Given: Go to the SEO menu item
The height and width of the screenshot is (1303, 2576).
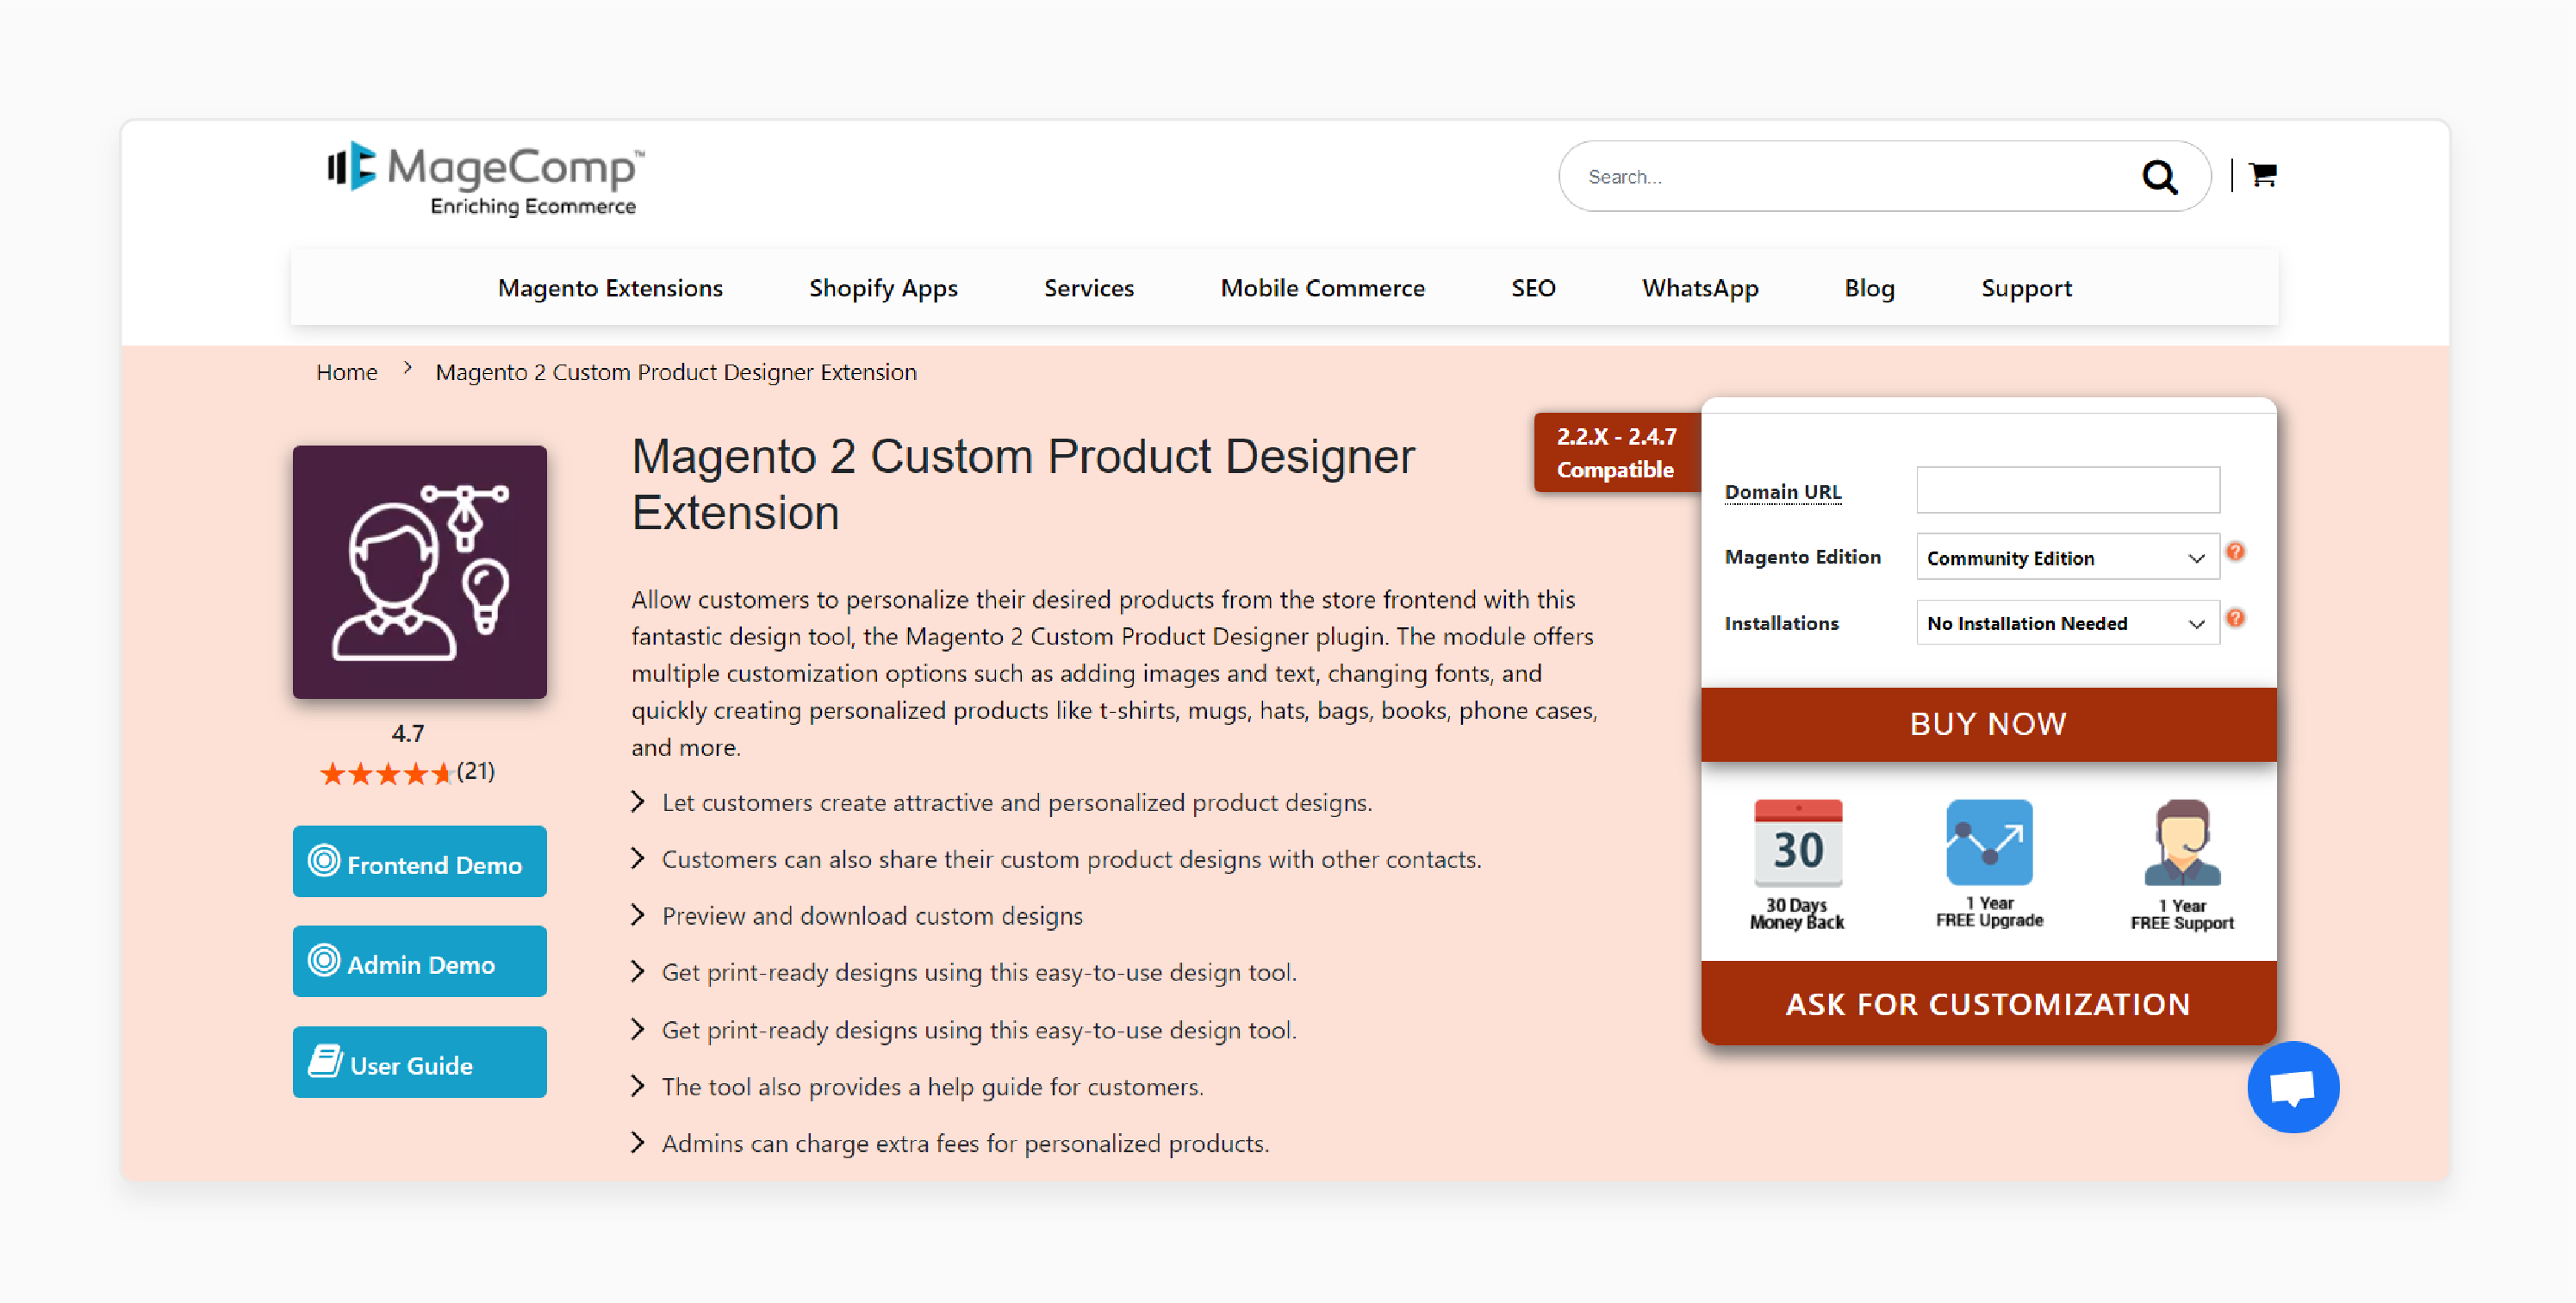Looking at the screenshot, I should click(1533, 288).
